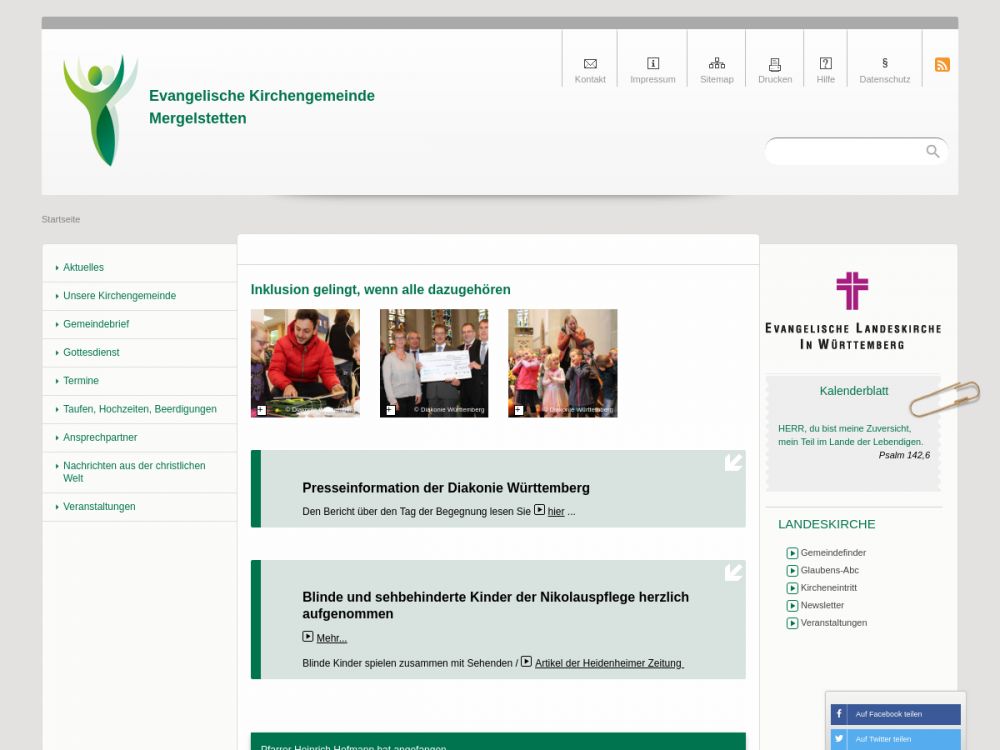Viewport: 1000px width, 750px height.
Task: Open the cheque presentation photo thumbnail
Action: tap(434, 362)
